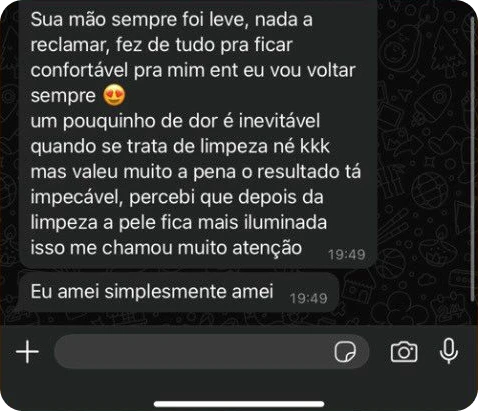Click the 19:49 timestamp of the long message
The width and height of the screenshot is (478, 411).
pos(347,255)
